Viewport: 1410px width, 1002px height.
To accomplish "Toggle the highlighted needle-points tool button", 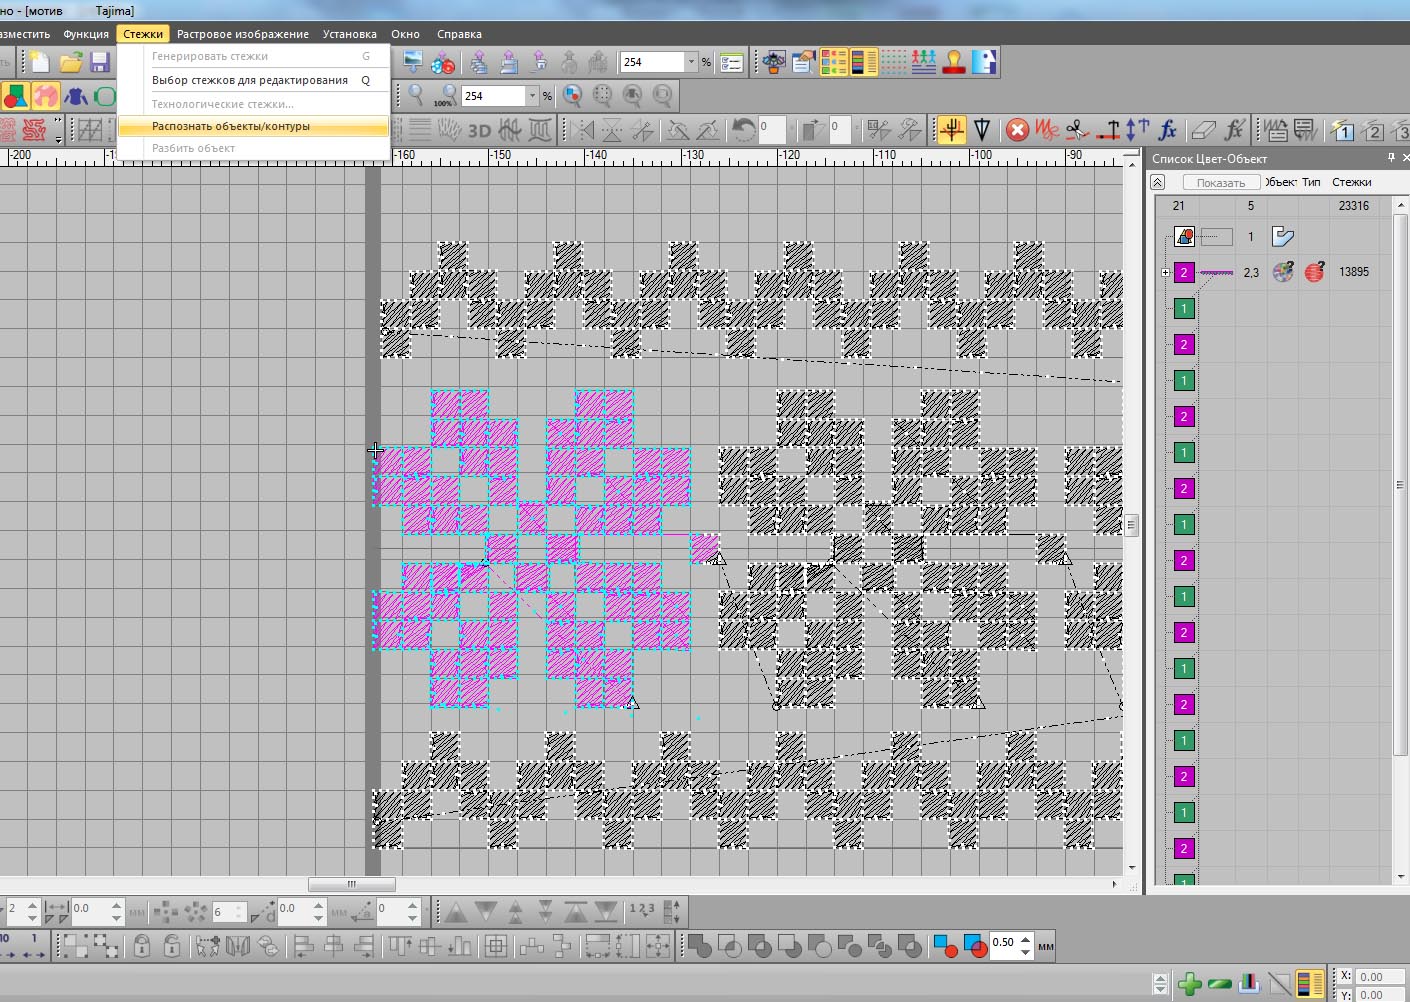I will 951,130.
